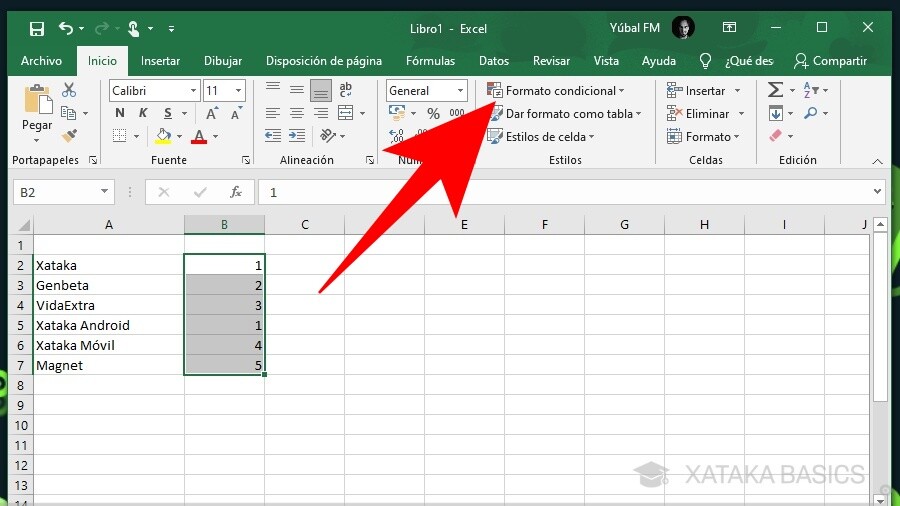Click the Clear eraser icon
The width and height of the screenshot is (900, 506).
pos(775,136)
